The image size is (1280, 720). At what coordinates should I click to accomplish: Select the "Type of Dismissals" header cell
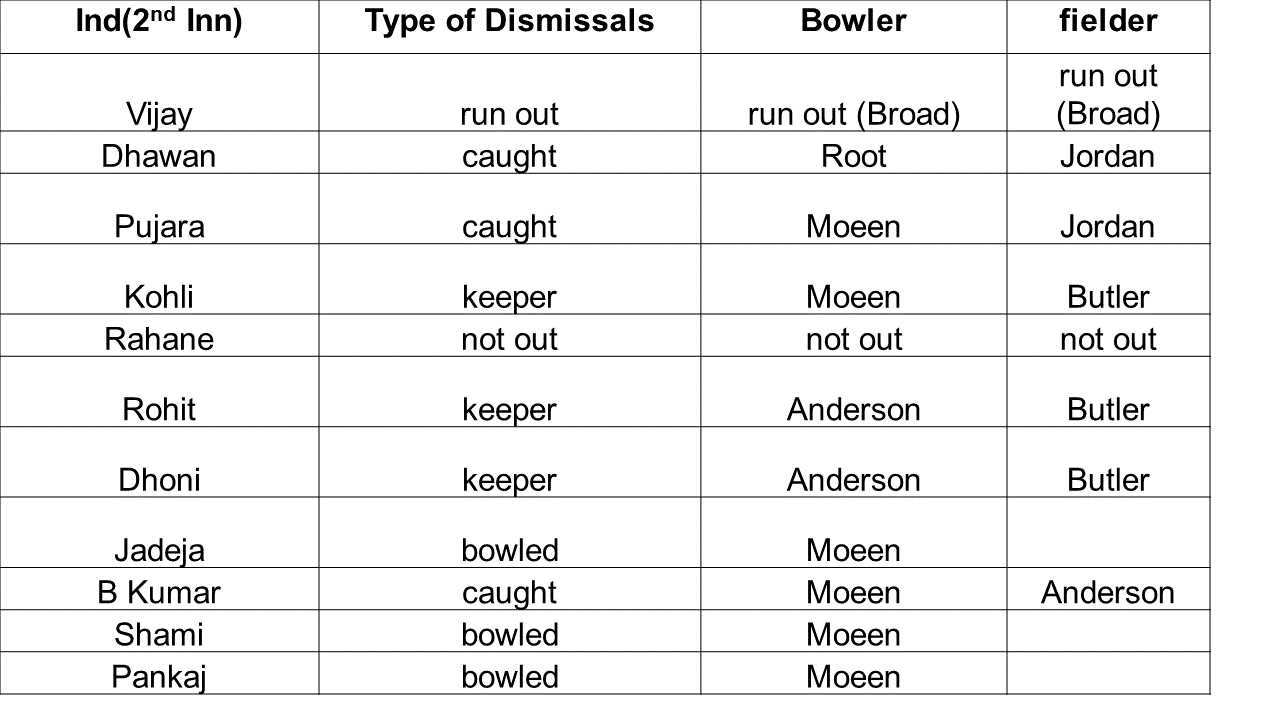(x=509, y=21)
